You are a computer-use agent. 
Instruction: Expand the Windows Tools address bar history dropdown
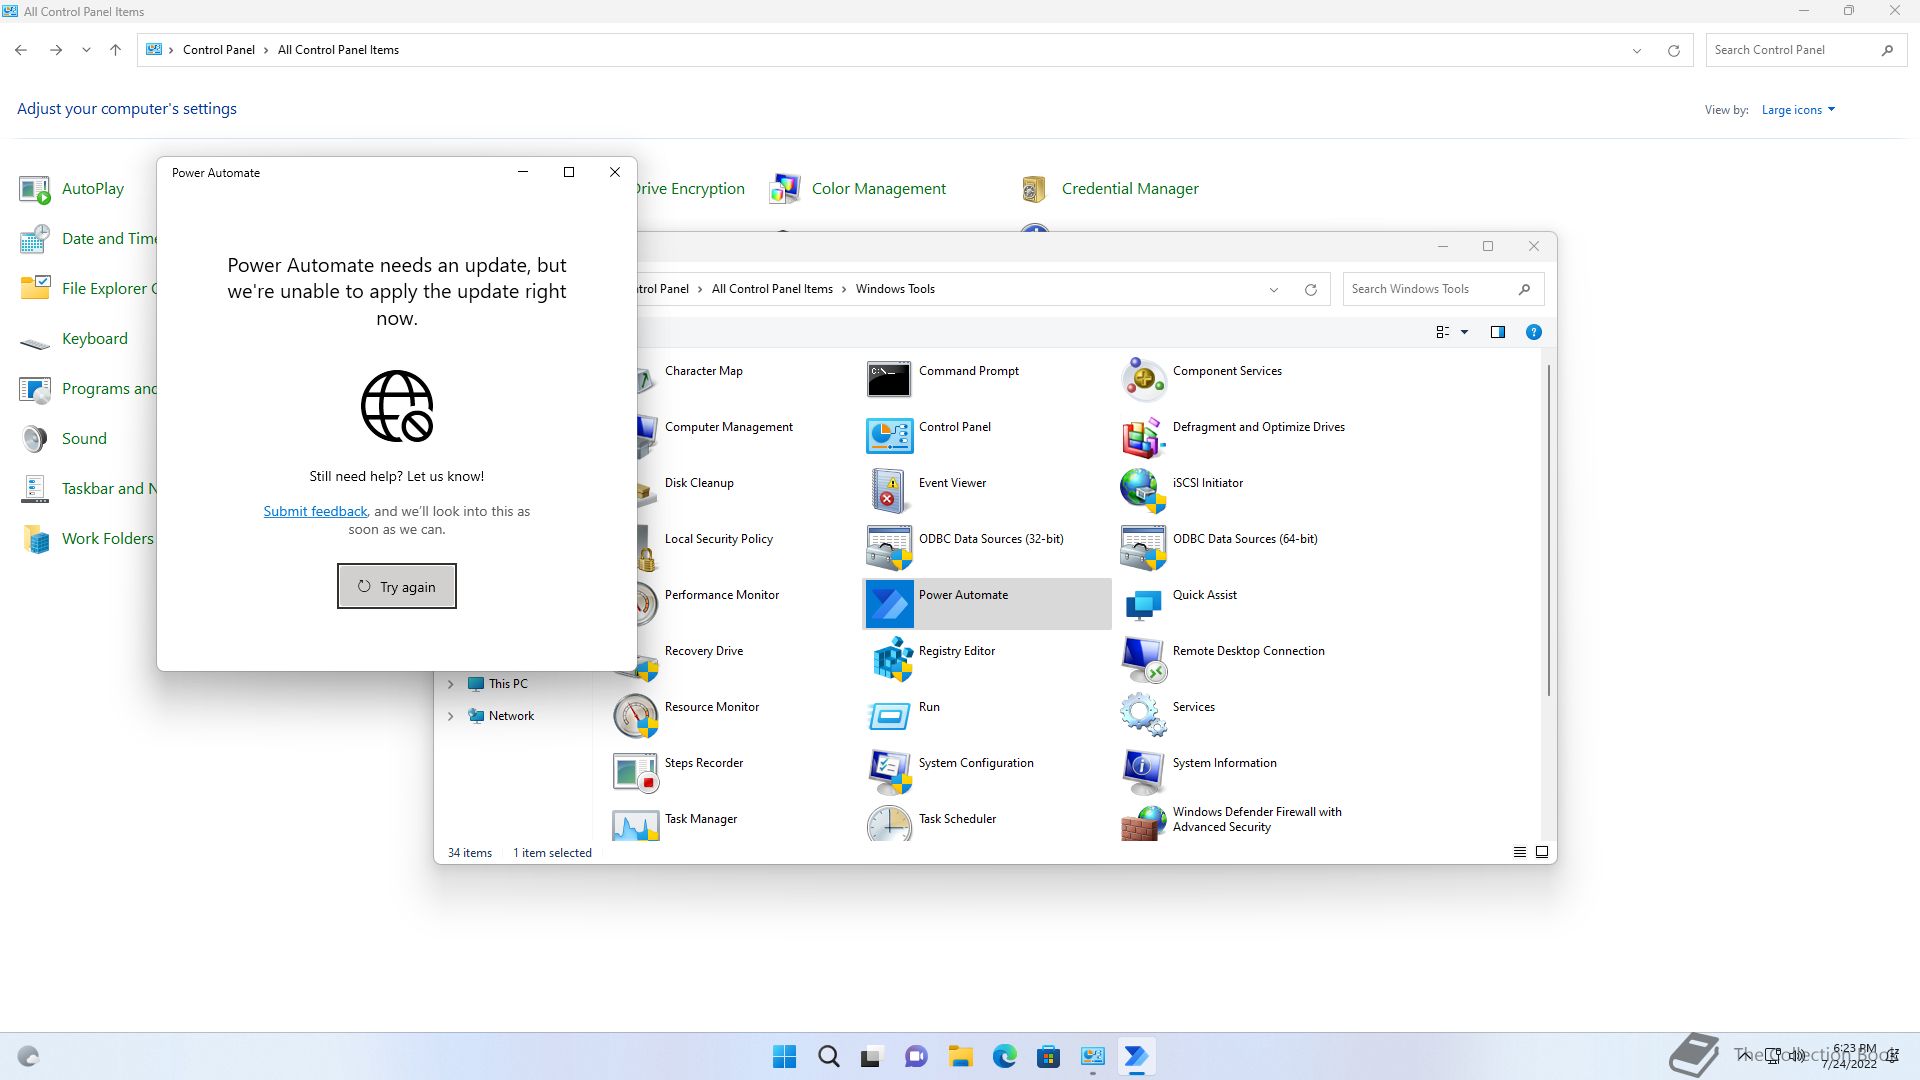pyautogui.click(x=1274, y=290)
